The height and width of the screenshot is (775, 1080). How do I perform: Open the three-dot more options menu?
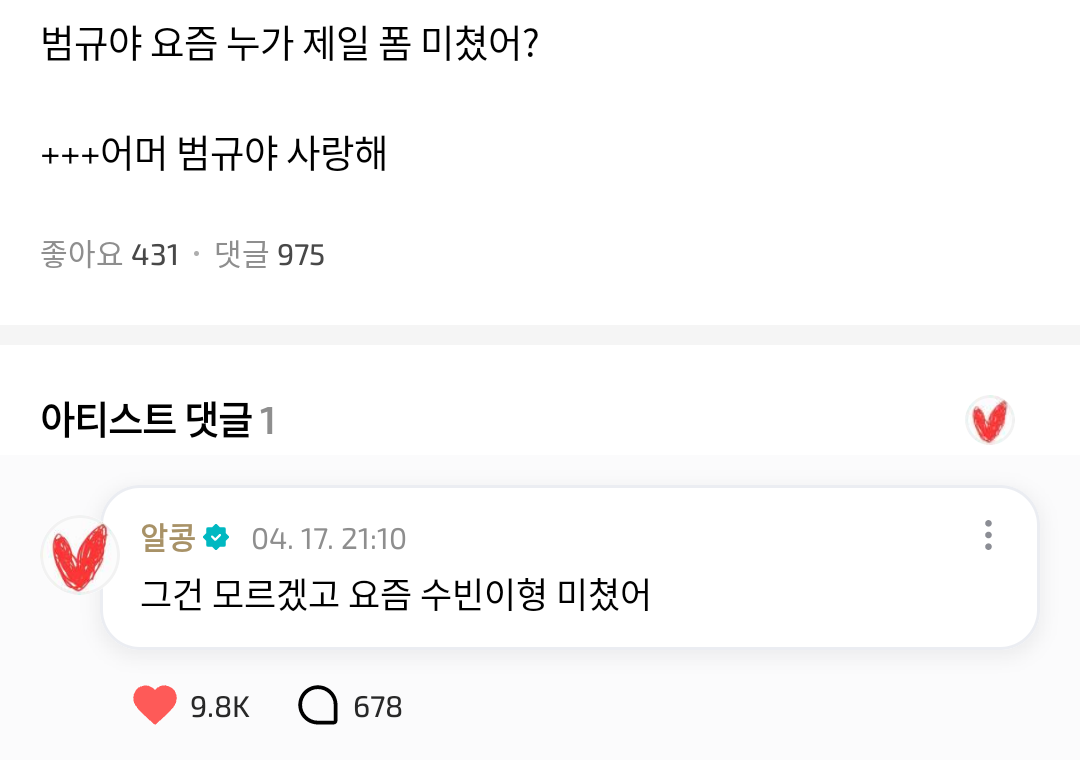pyautogui.click(x=988, y=536)
